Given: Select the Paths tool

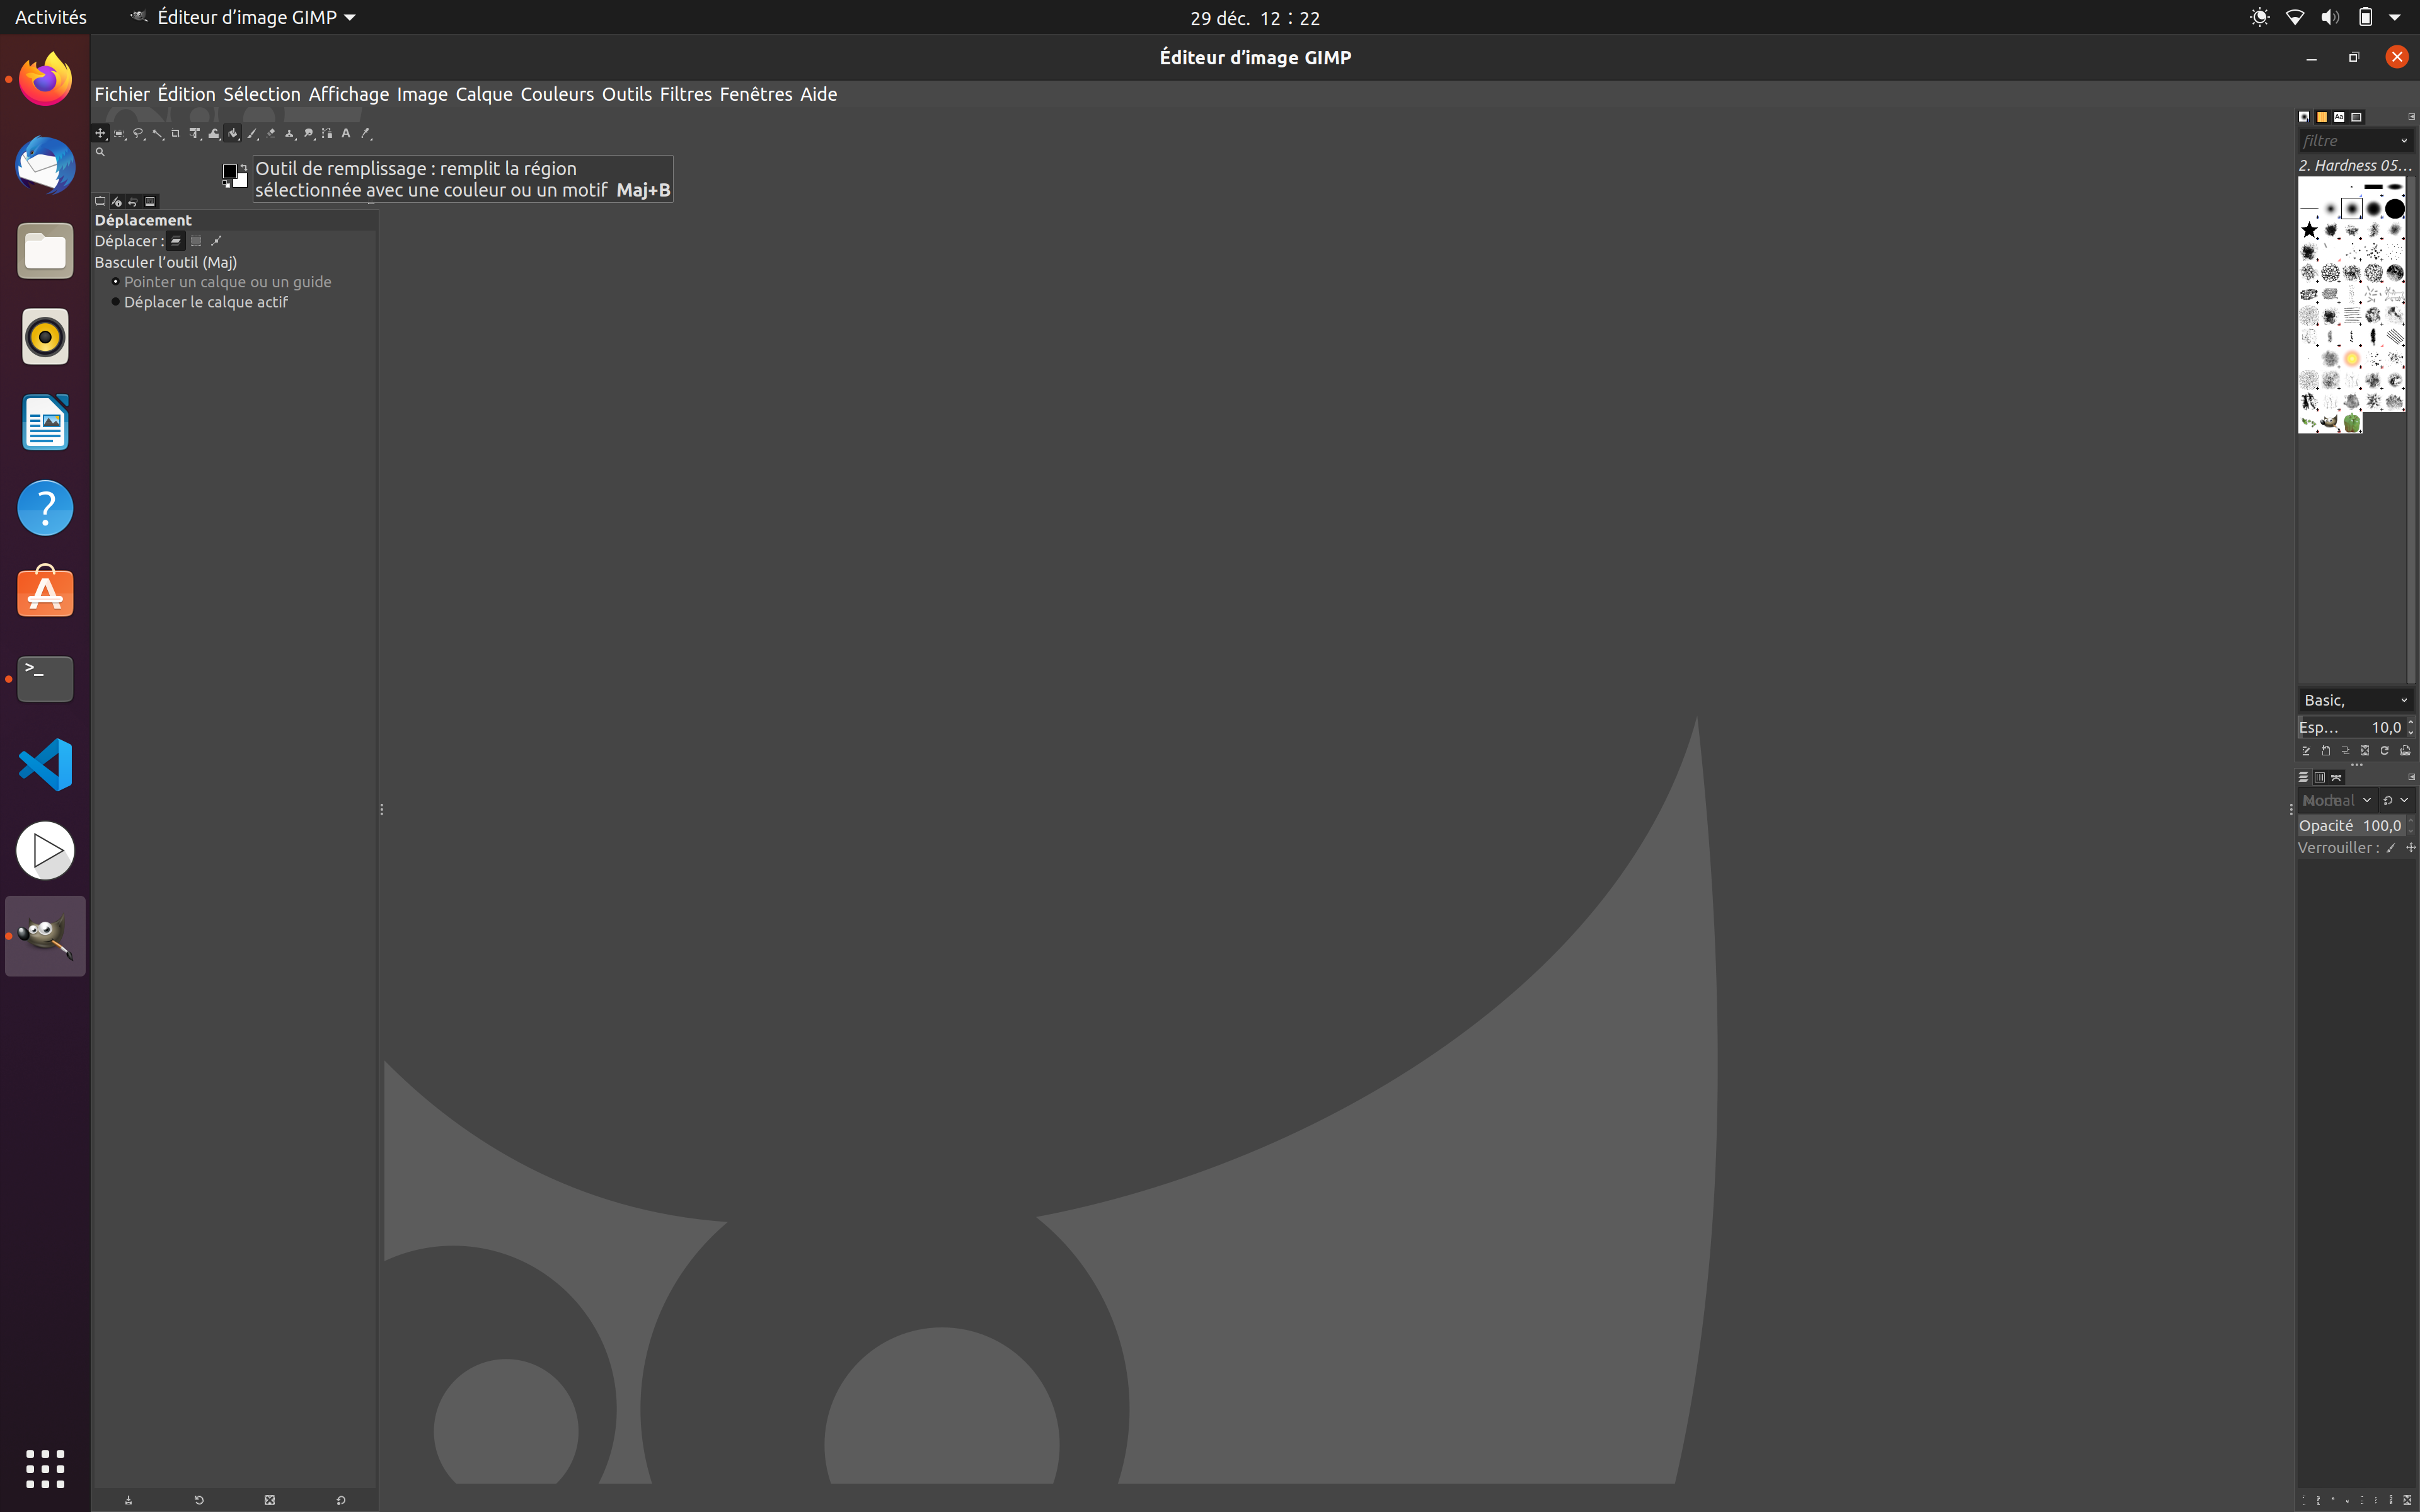Looking at the screenshot, I should 327,133.
